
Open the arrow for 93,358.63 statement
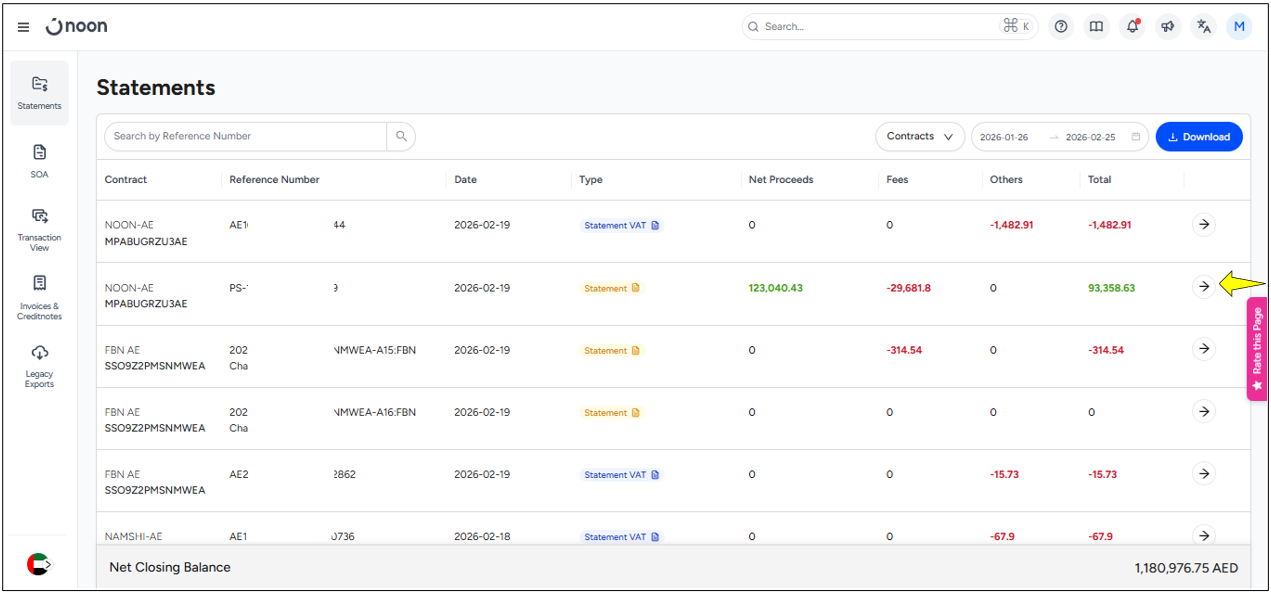[x=1203, y=287]
